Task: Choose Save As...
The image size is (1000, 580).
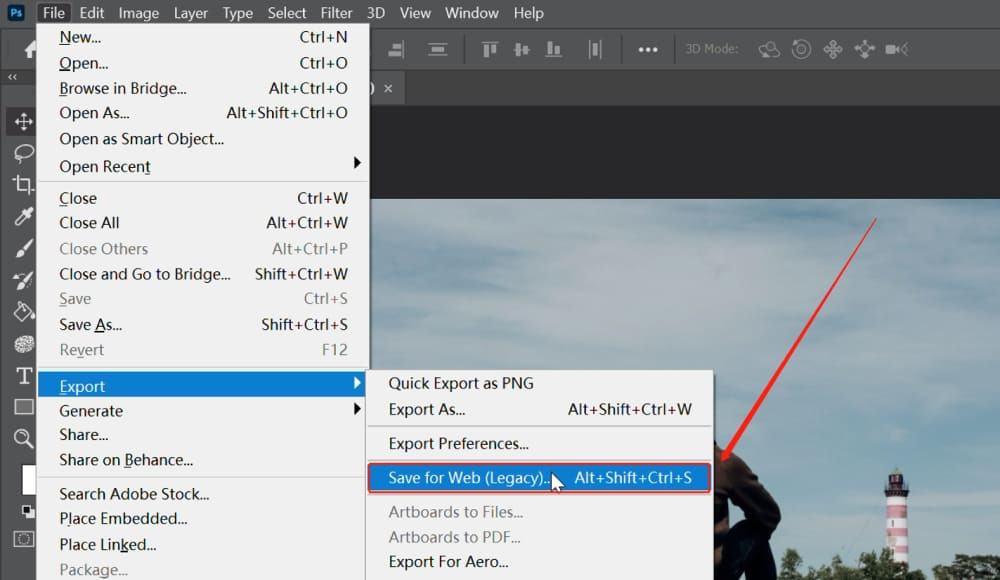Action: (203, 324)
